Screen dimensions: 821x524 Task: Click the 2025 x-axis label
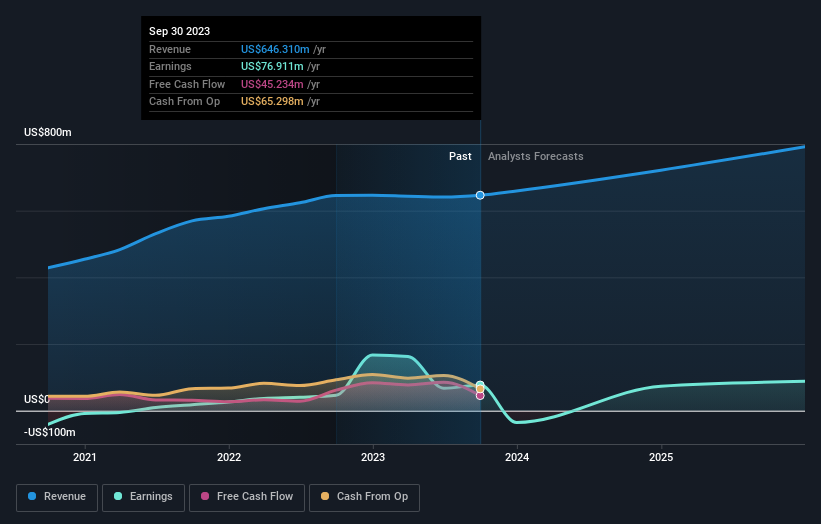tap(661, 457)
